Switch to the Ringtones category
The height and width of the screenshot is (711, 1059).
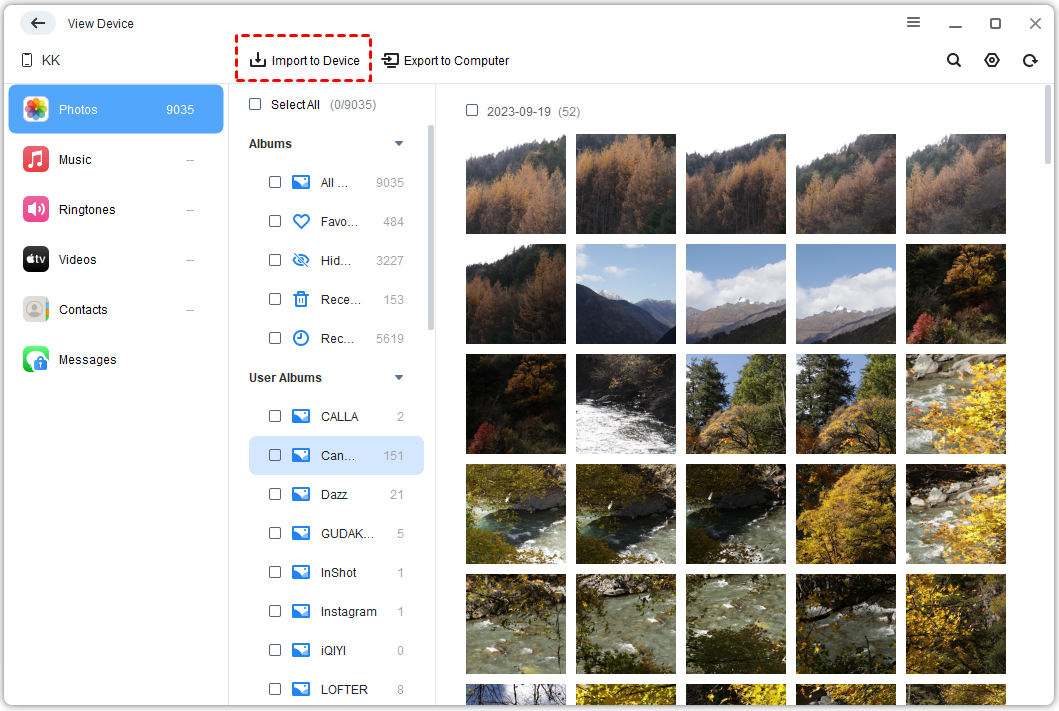[116, 209]
